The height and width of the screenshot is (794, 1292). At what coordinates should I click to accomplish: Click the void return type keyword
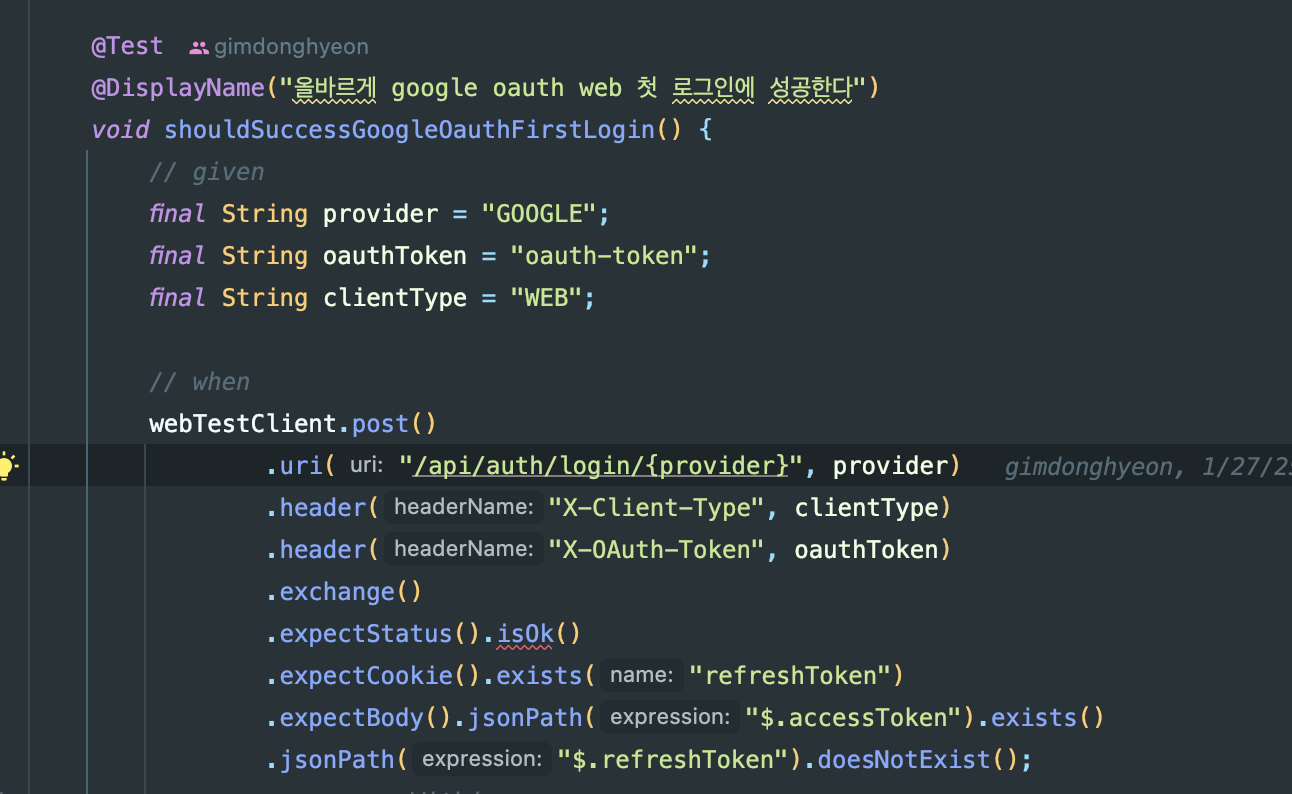(120, 130)
